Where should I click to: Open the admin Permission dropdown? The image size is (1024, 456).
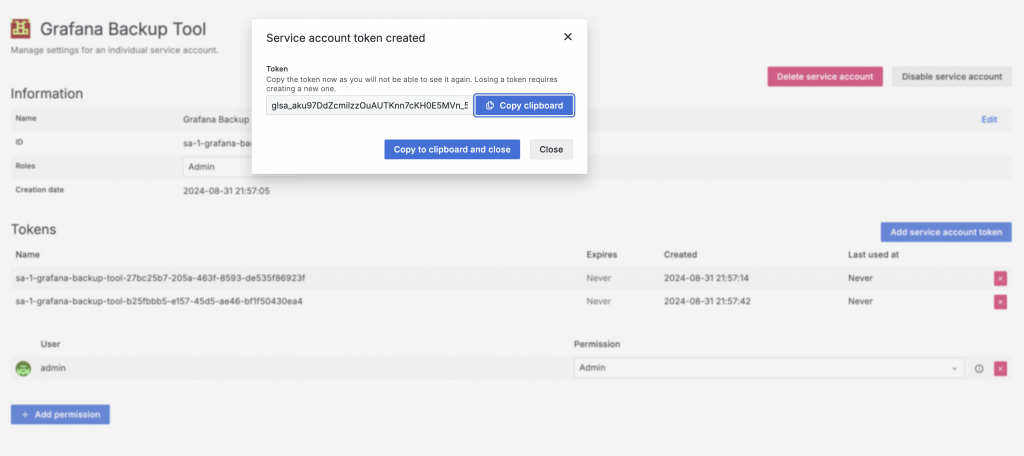coord(769,368)
